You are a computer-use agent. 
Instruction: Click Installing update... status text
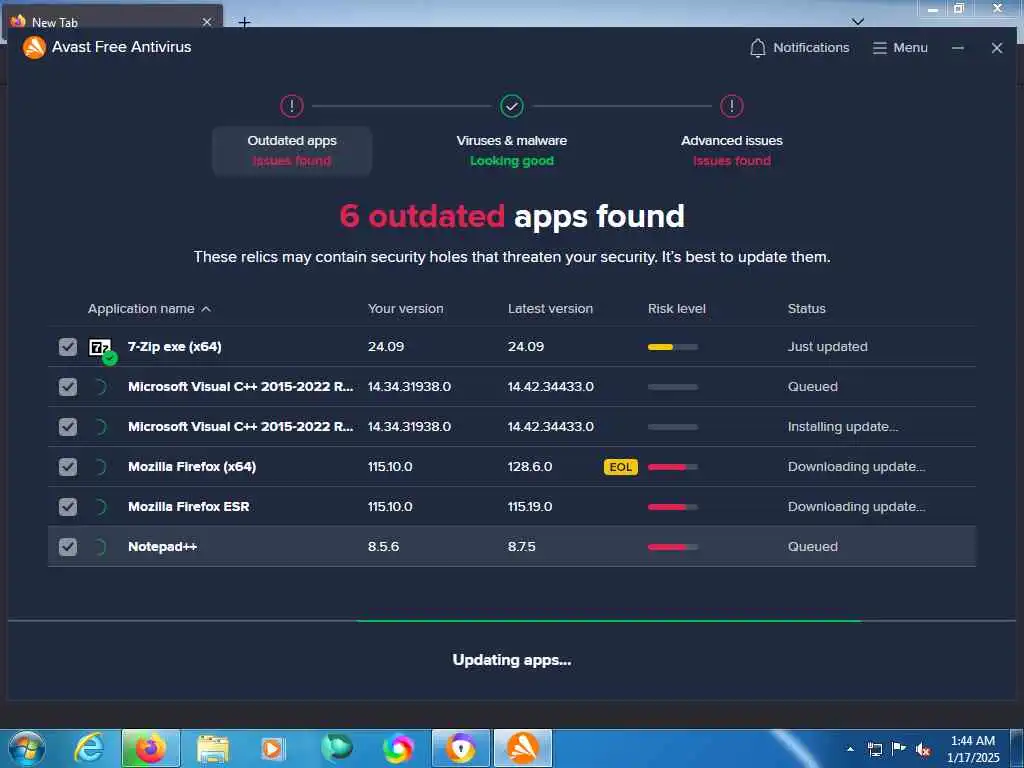(x=842, y=426)
